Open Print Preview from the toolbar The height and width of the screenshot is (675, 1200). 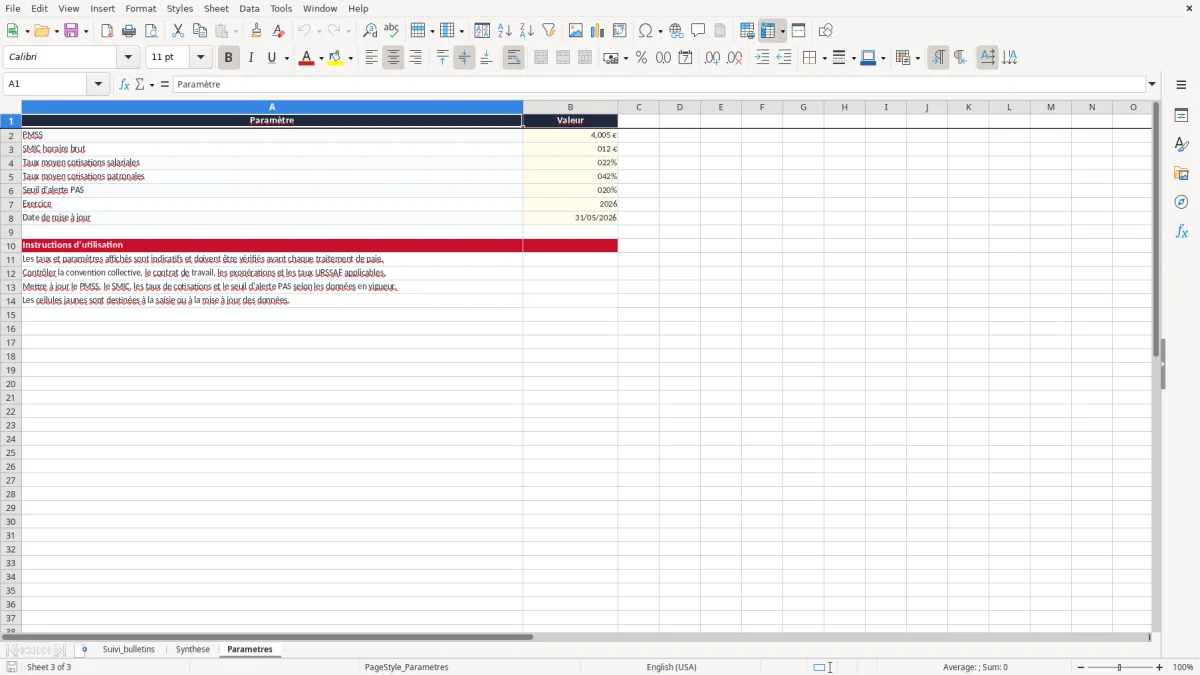[x=151, y=31]
